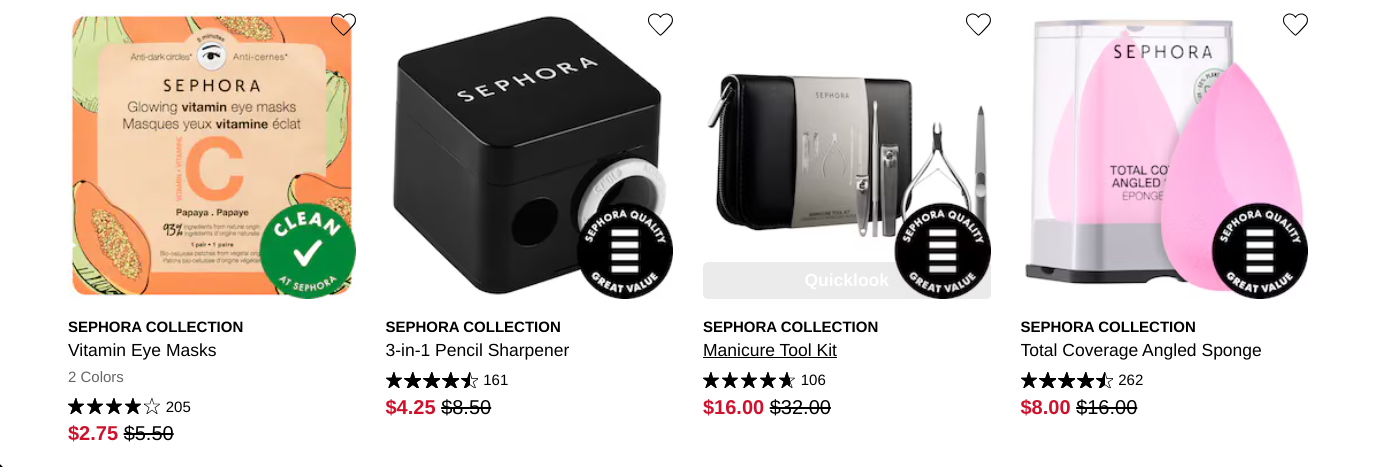The height and width of the screenshot is (467, 1381).
Task: Open the Vitamin Eye Masks product title
Action: 142,351
